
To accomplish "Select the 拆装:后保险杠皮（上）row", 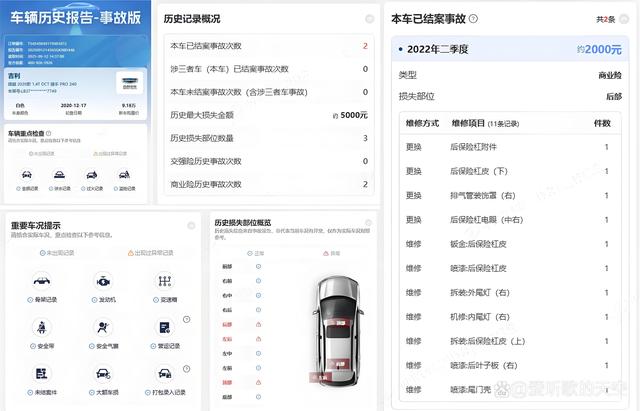I will (x=510, y=341).
